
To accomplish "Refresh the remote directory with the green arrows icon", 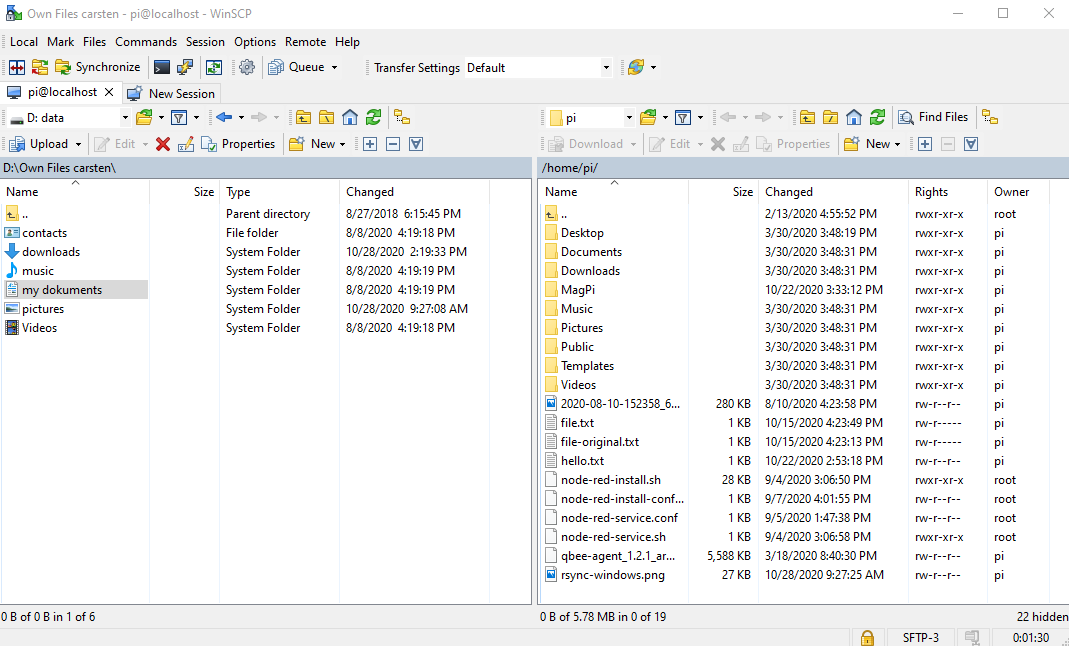I will pos(876,117).
